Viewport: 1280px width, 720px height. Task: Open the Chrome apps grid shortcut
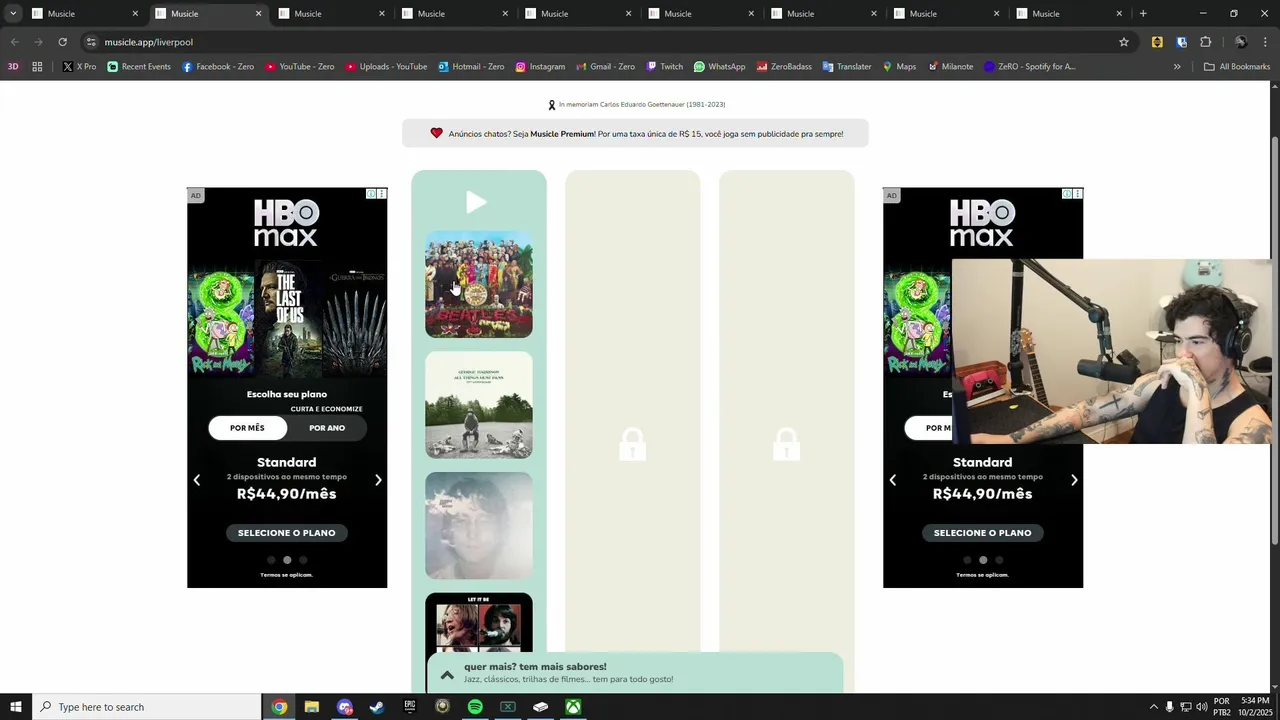pyautogui.click(x=37, y=67)
